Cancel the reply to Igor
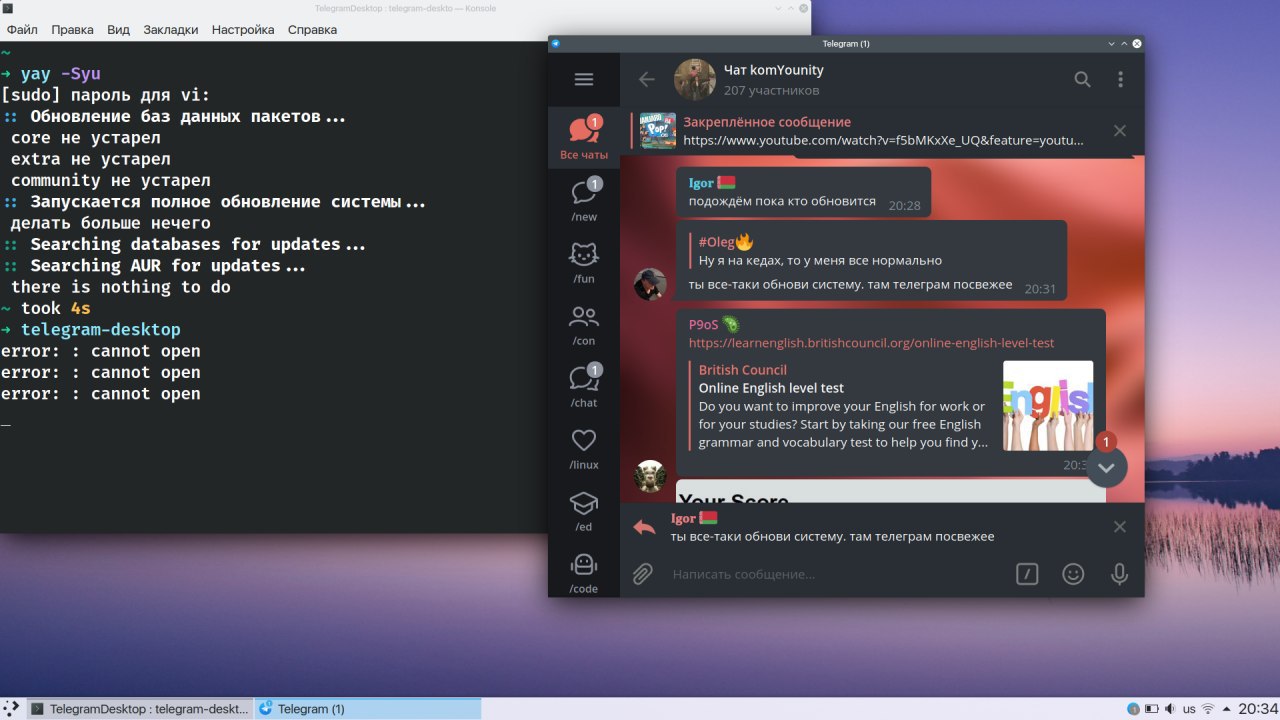The width and height of the screenshot is (1280, 720). (x=1120, y=527)
